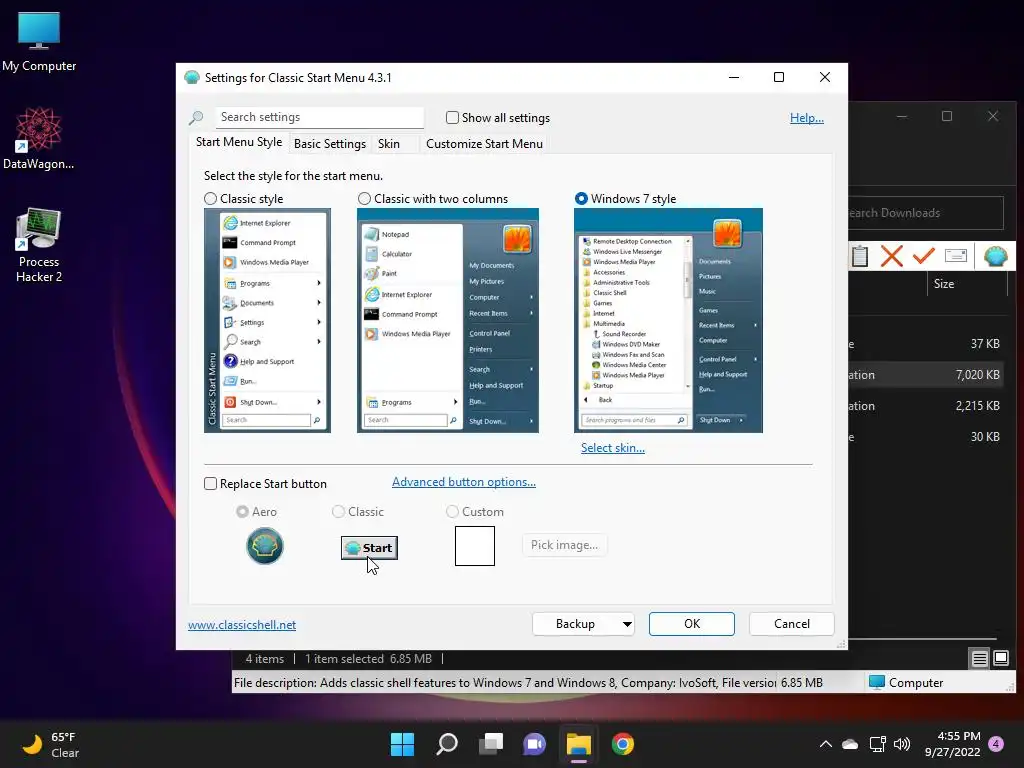Check Replace Start button option
This screenshot has height=768, width=1024.
pyautogui.click(x=210, y=483)
